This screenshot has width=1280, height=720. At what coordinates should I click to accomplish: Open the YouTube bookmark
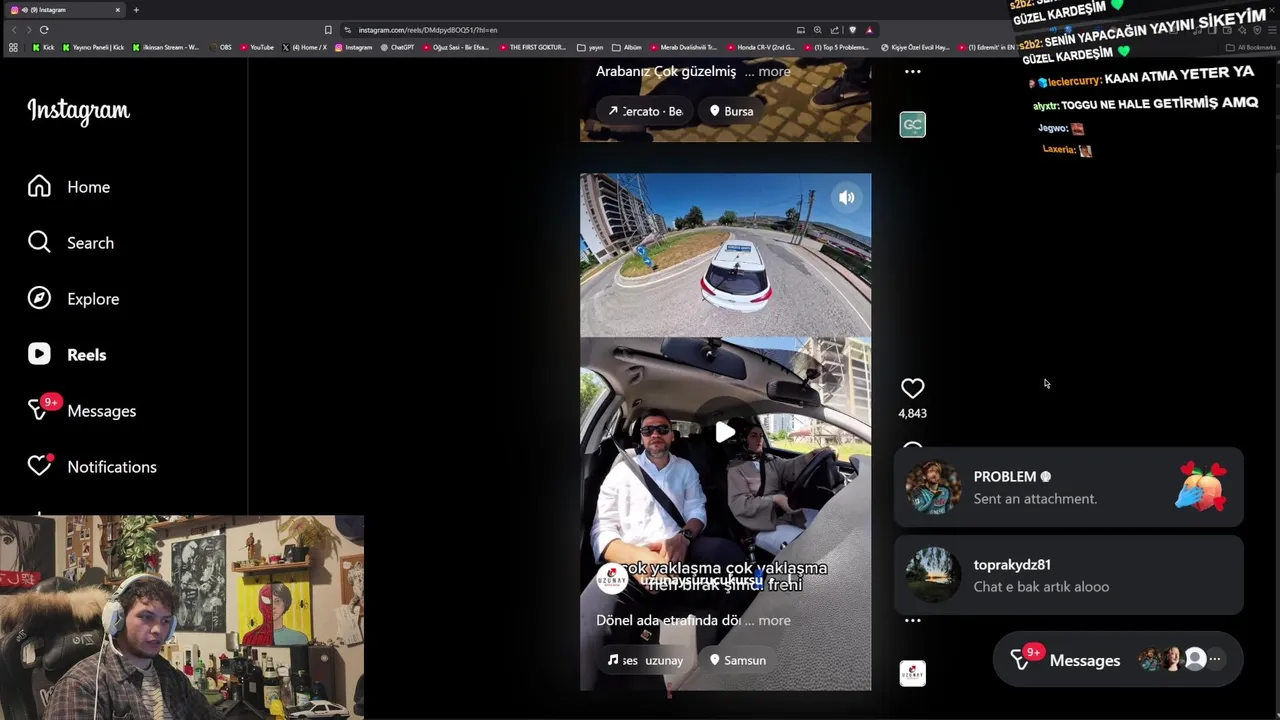pos(257,47)
